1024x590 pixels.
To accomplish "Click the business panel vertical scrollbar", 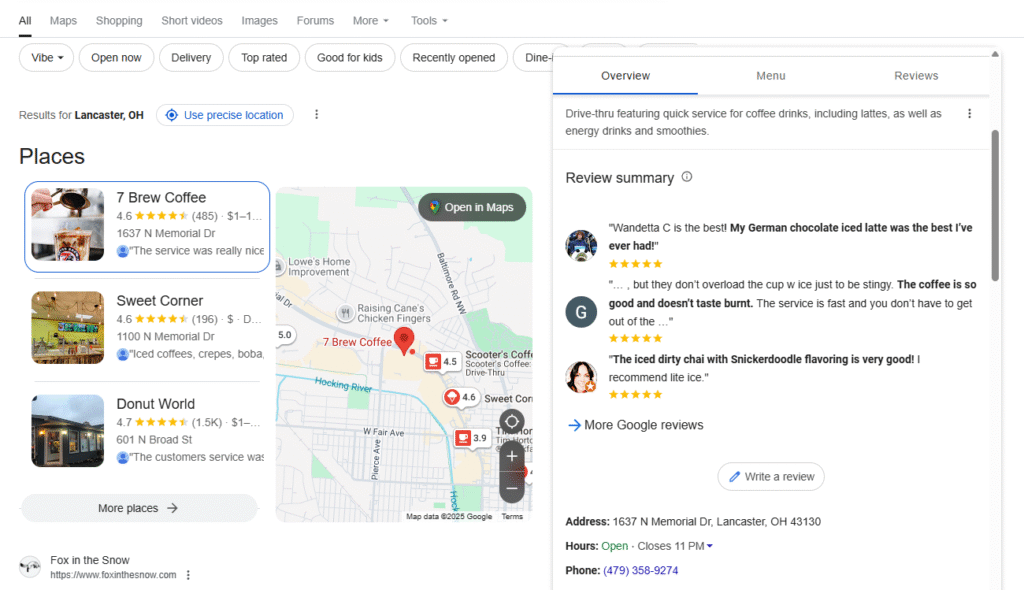I will point(994,205).
